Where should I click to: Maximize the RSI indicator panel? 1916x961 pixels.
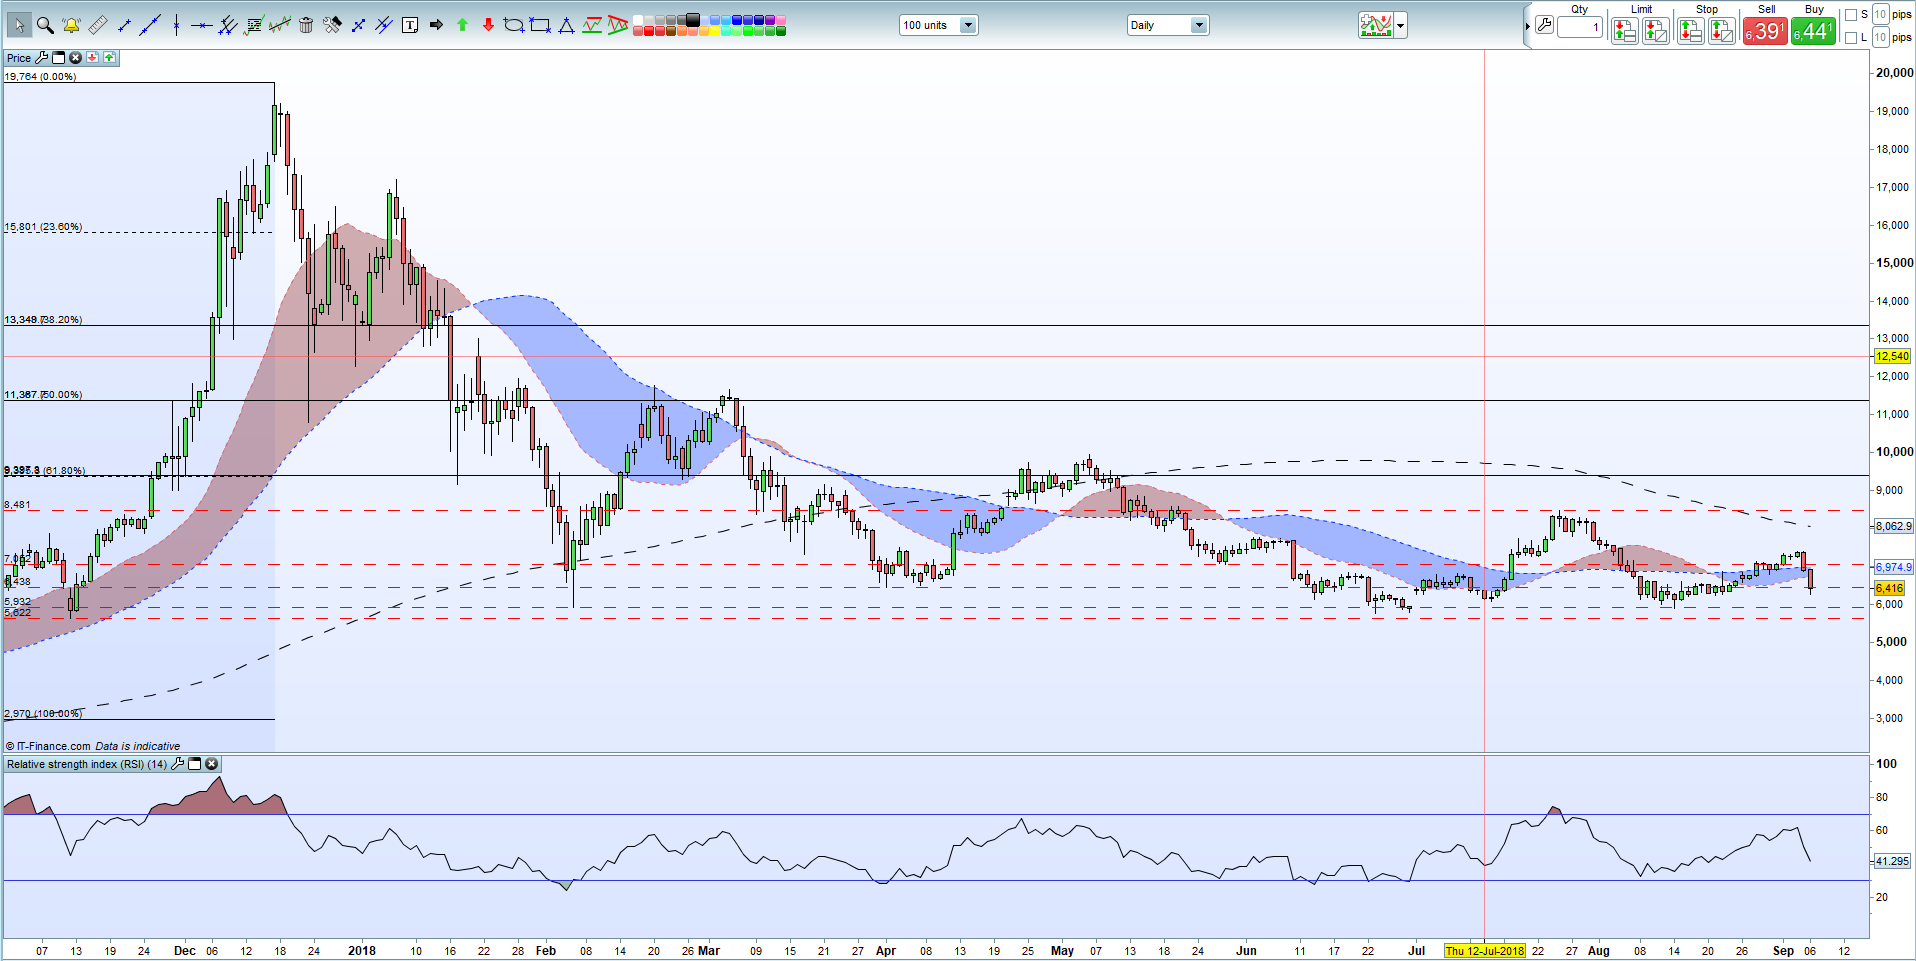[x=195, y=764]
